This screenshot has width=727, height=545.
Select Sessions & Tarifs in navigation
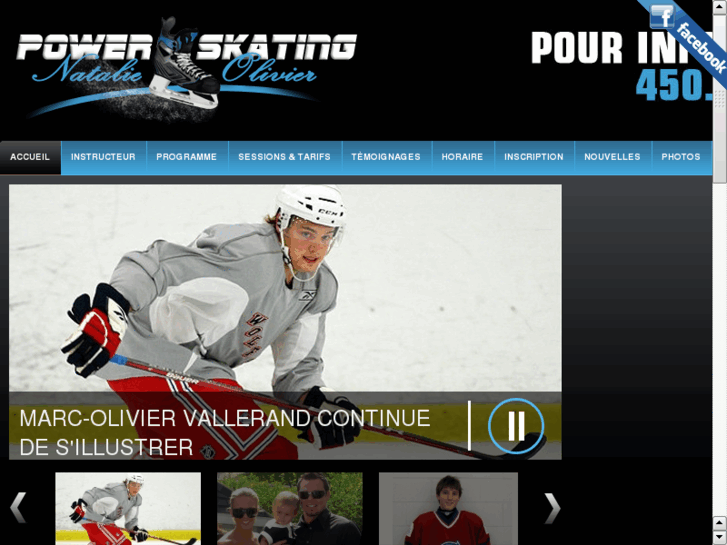pyautogui.click(x=285, y=157)
